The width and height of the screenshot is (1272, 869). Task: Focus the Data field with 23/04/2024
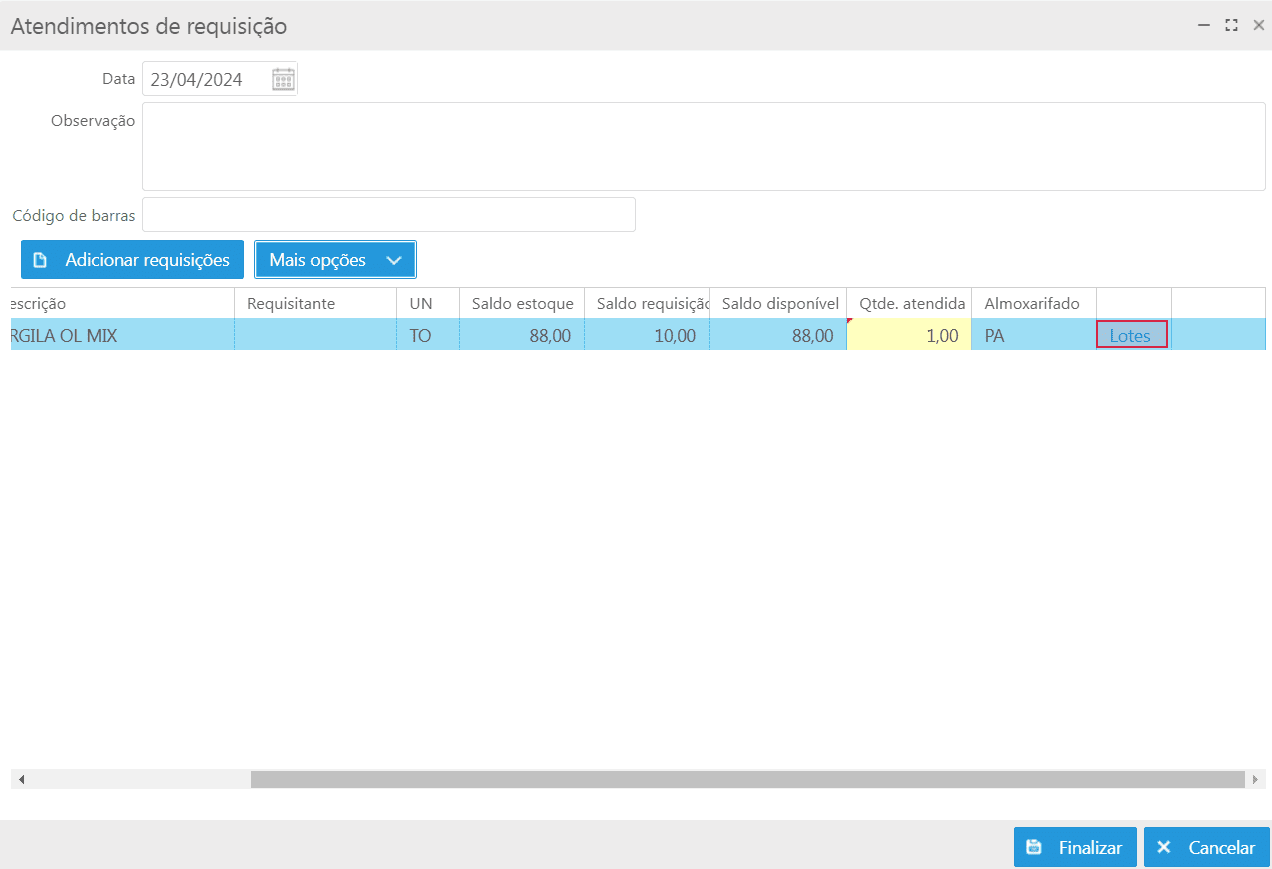point(206,80)
